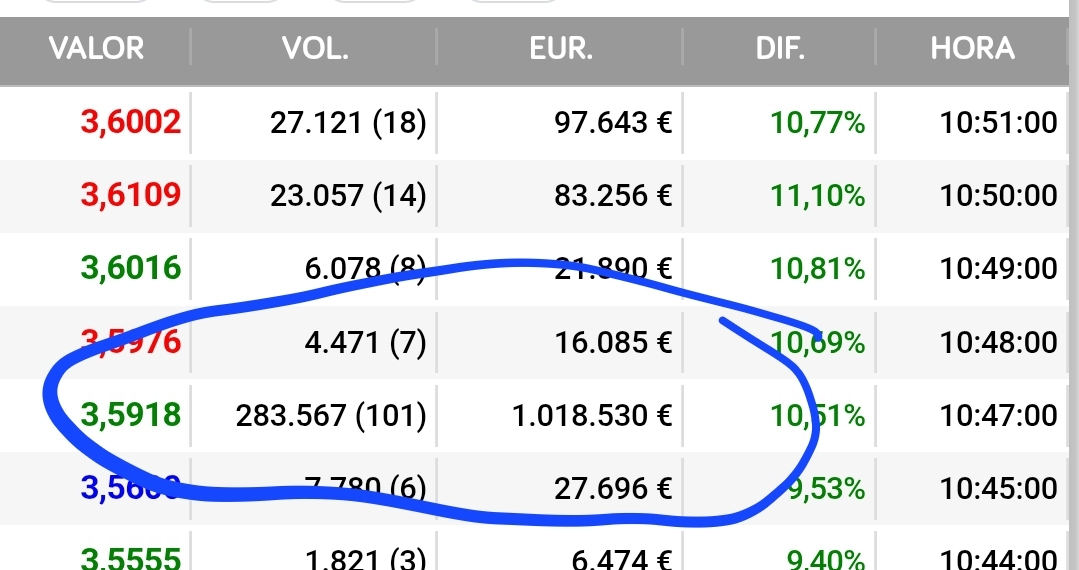Viewport: 1079px width, 570px height.
Task: Select the 10:44:00 trade row
Action: coord(534,549)
